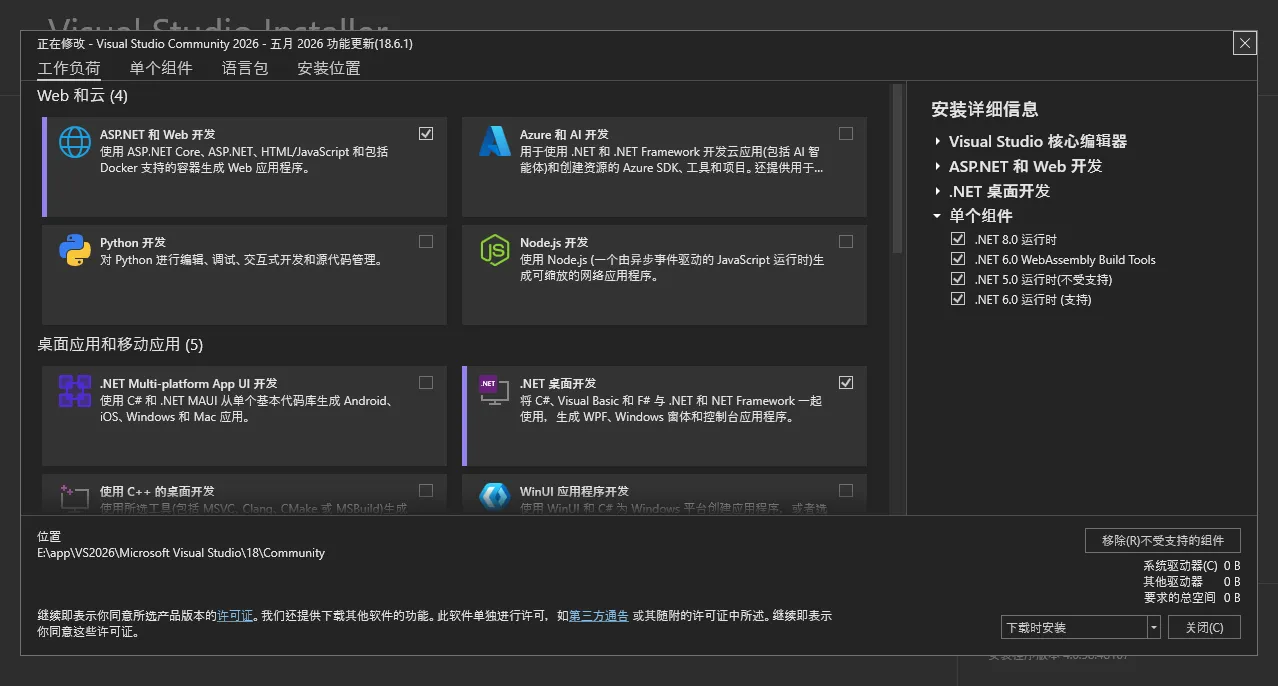This screenshot has height=686, width=1278.
Task: Click the arrow beside 下载时安装
Action: [x=1154, y=627]
